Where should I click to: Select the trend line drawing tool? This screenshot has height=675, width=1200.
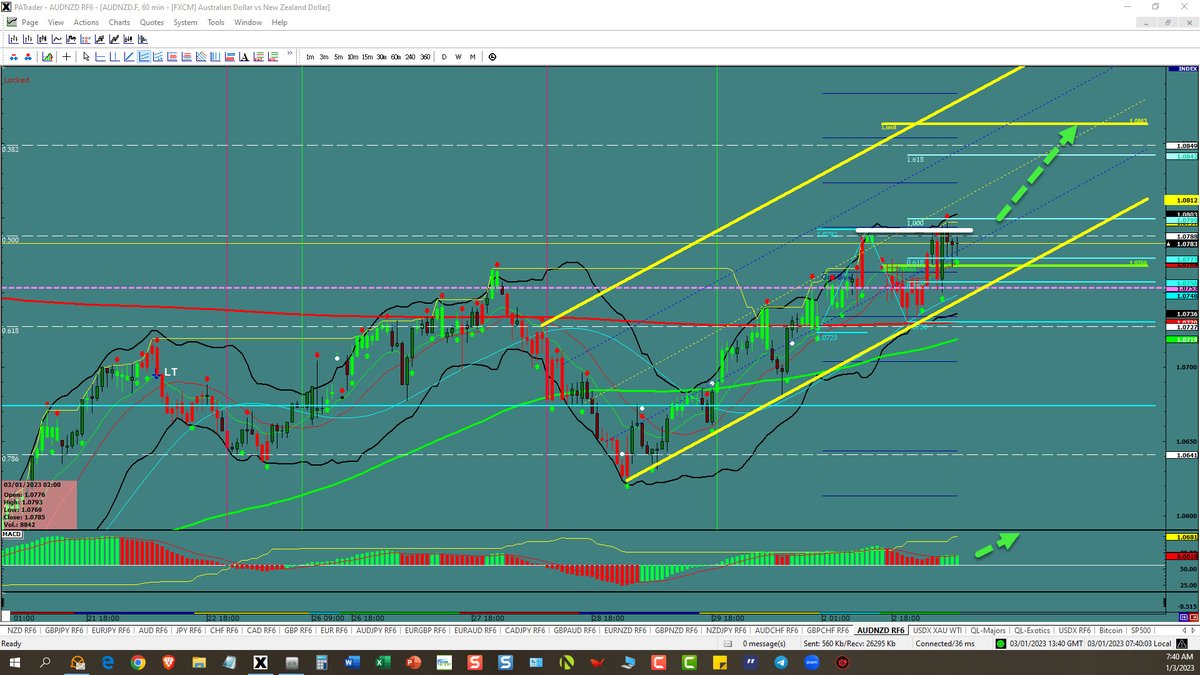[x=129, y=57]
